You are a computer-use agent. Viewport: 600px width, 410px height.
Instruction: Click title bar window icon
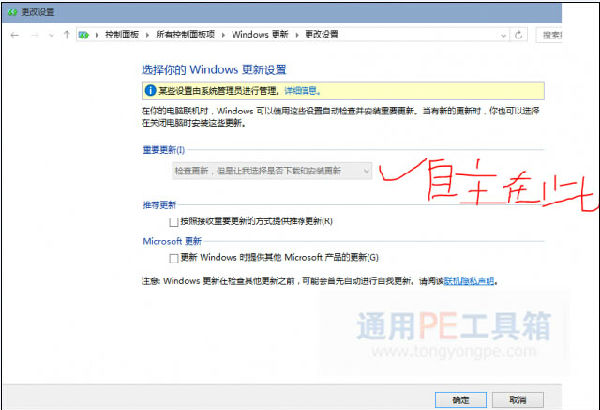(x=12, y=12)
